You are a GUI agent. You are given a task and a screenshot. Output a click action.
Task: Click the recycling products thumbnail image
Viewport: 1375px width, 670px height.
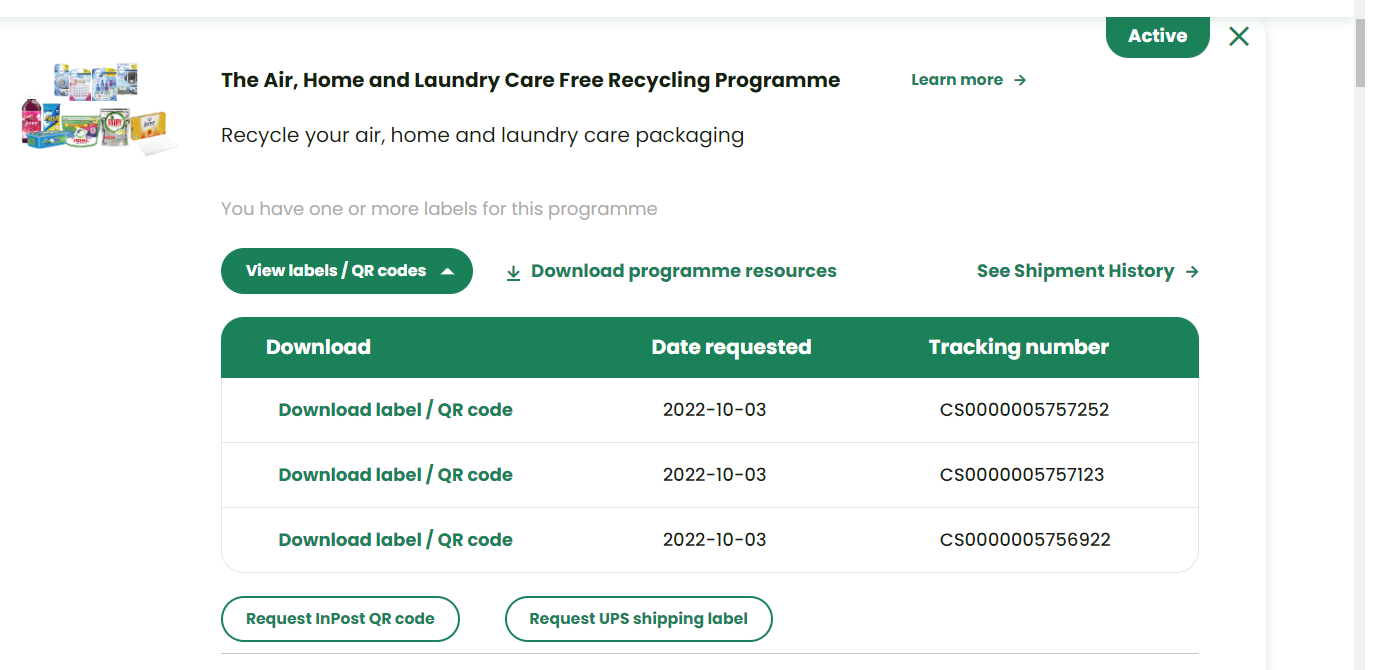[x=97, y=108]
